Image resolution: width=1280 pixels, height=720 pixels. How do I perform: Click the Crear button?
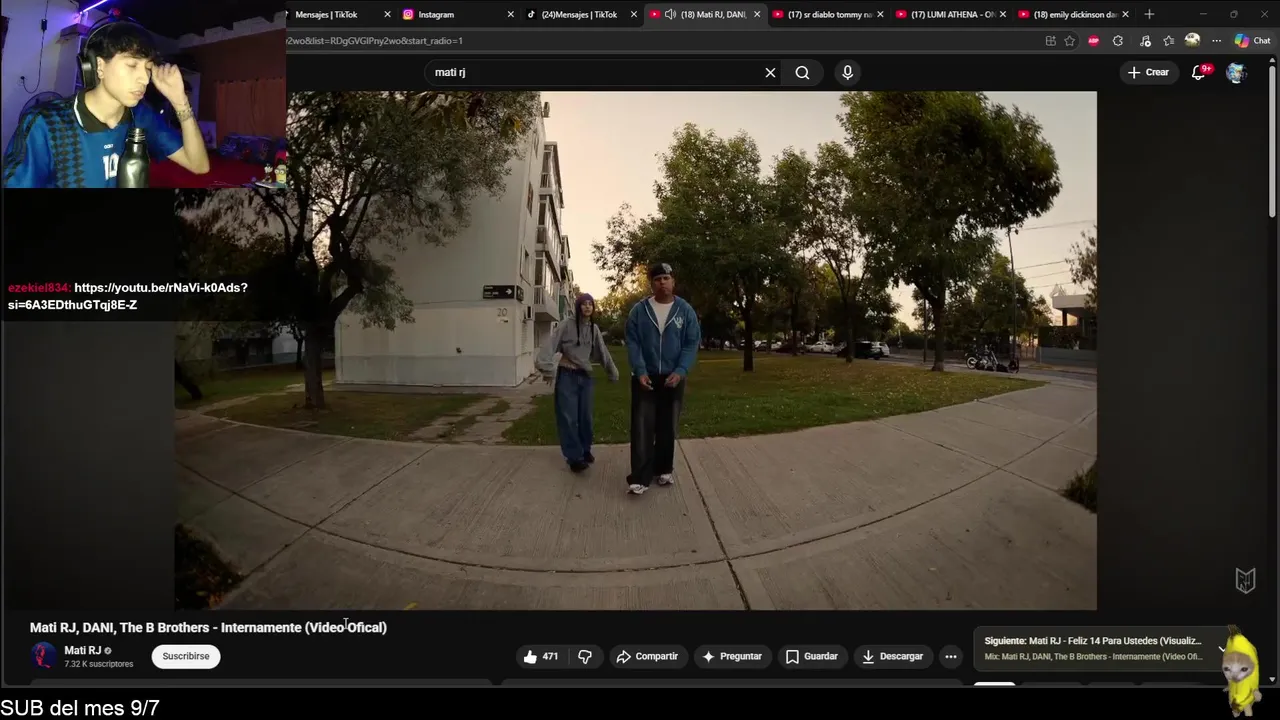(1148, 72)
